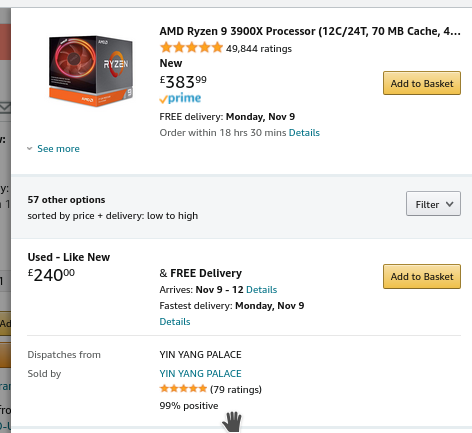Click the £240.00 used price
The image size is (472, 433).
click(51, 275)
